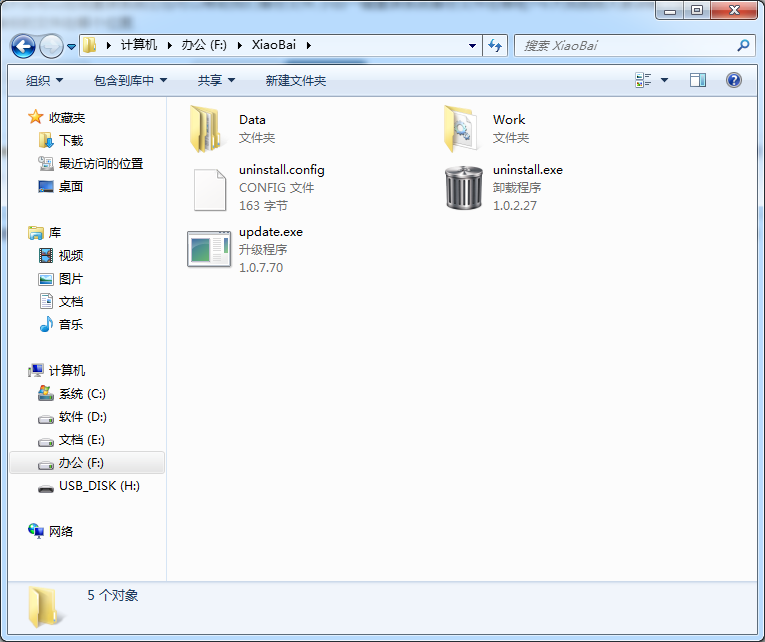Click the Back navigation arrow
Screen dimensions: 765x642
(x=23, y=46)
